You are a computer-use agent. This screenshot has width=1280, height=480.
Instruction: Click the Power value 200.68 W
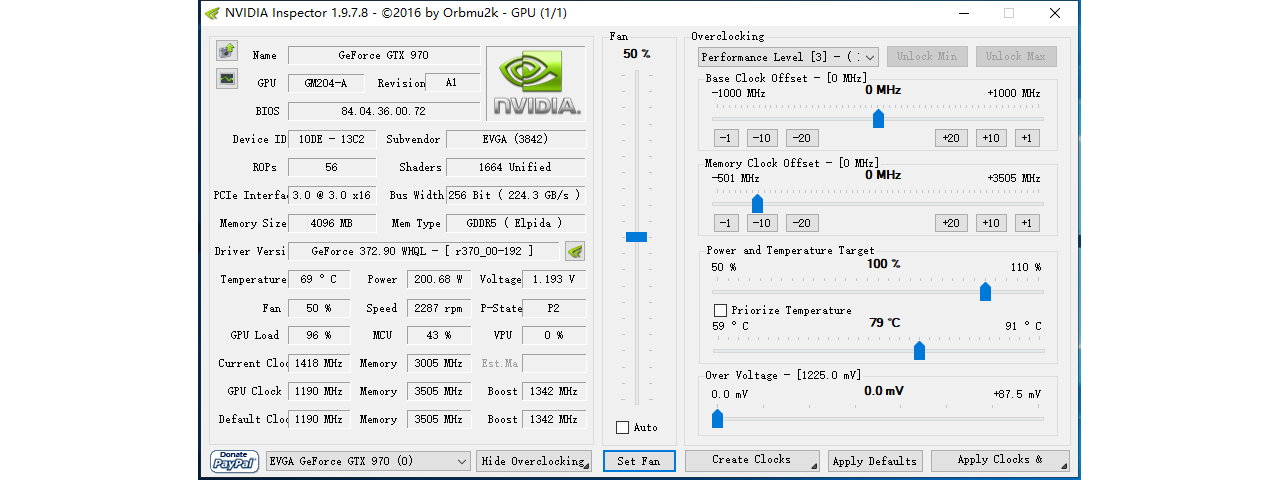click(x=438, y=280)
